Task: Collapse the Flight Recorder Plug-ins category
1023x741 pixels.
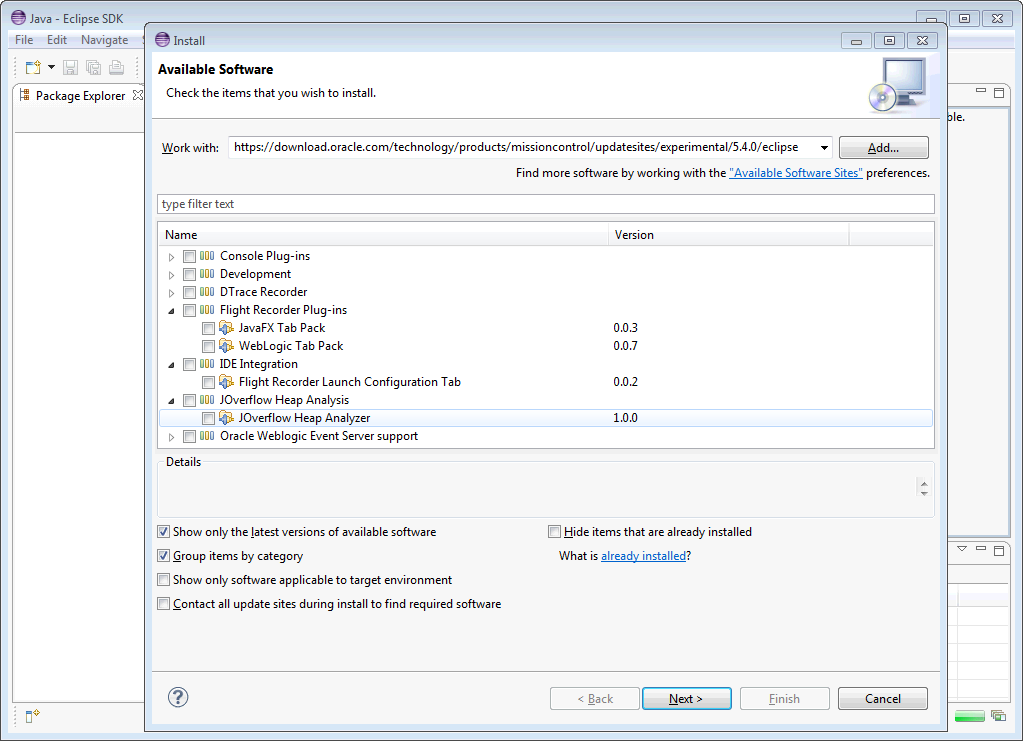Action: point(172,310)
